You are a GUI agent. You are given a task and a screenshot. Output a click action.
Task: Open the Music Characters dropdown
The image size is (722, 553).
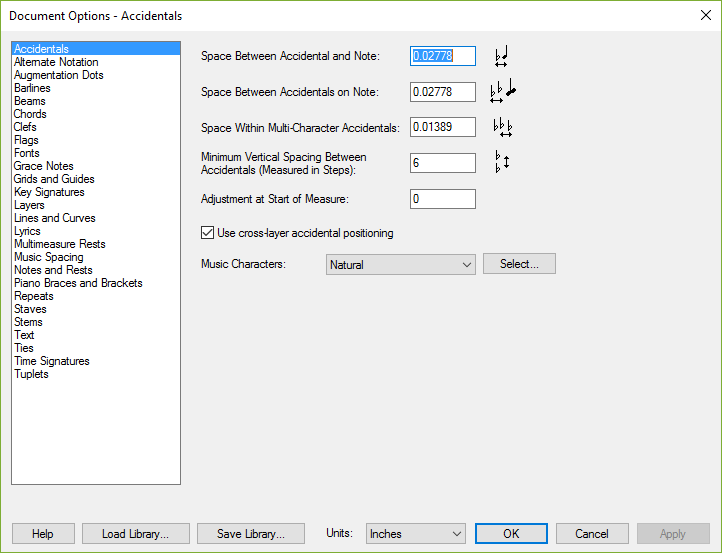[x=401, y=264]
